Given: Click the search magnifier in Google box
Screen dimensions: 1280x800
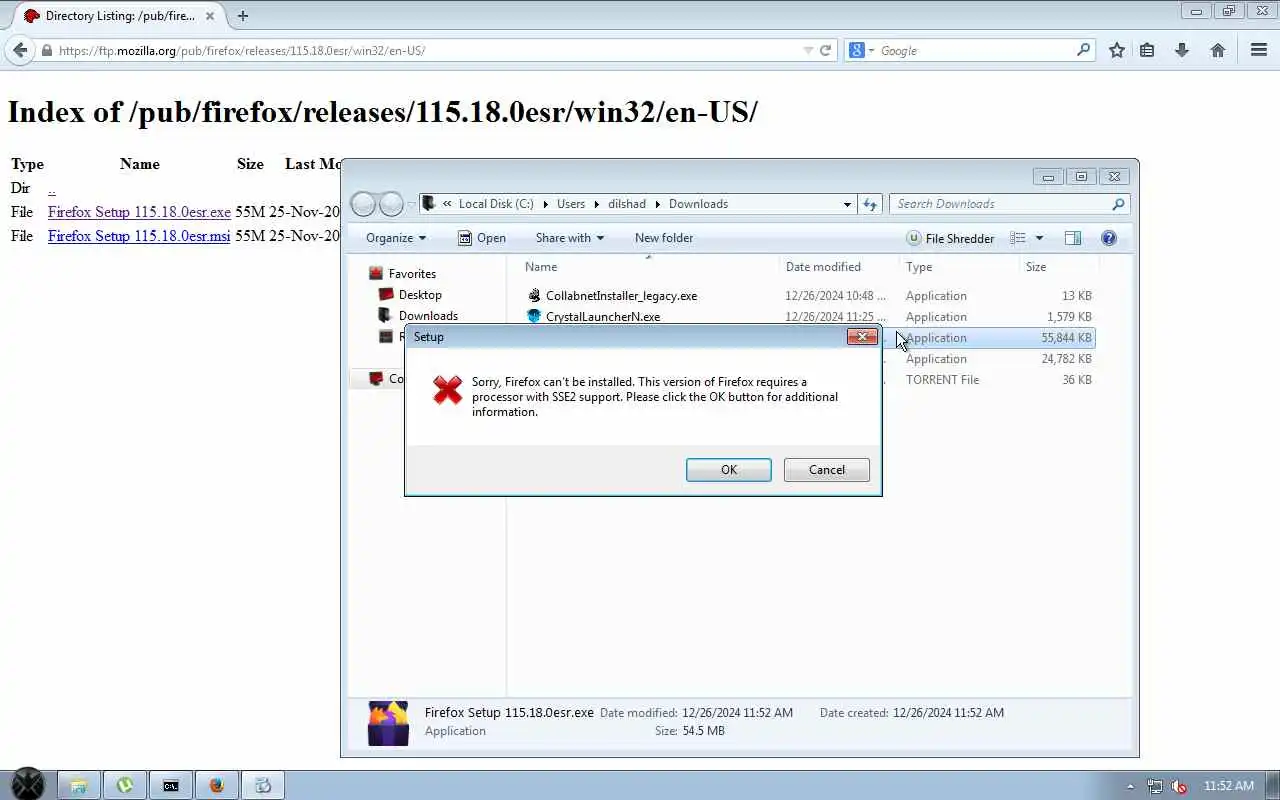Looking at the screenshot, I should 1084,50.
